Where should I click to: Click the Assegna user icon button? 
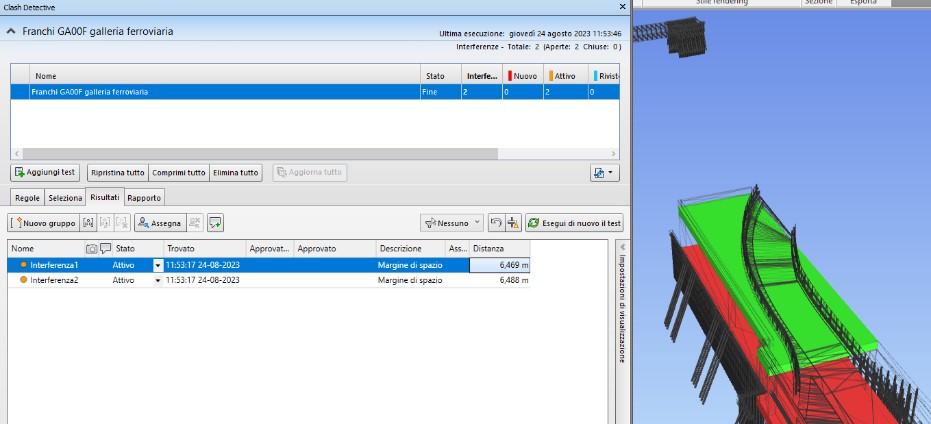coord(158,223)
